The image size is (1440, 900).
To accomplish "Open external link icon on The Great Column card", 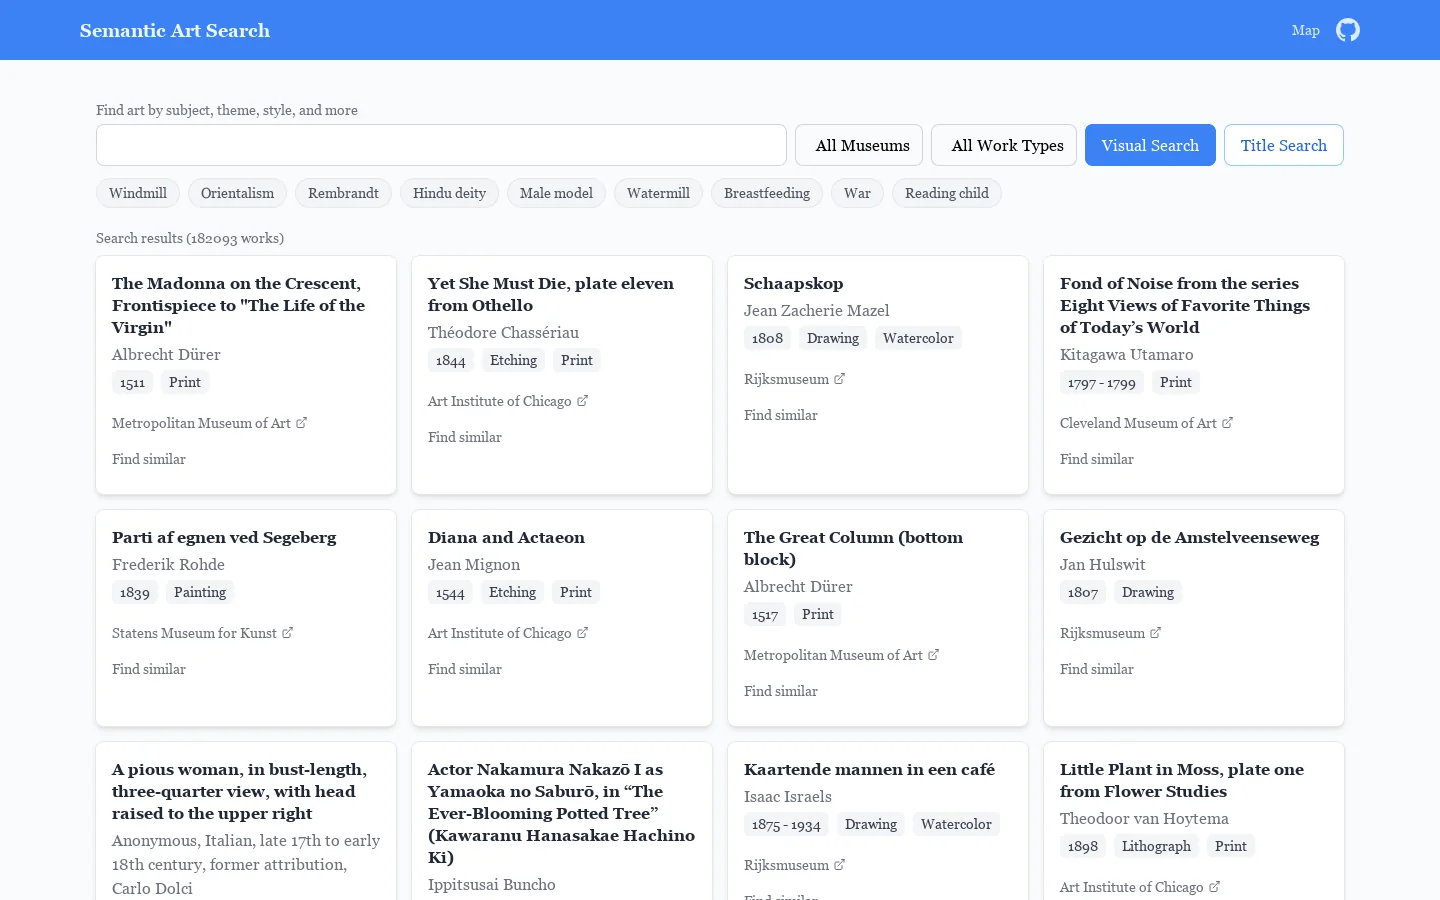I will point(933,655).
